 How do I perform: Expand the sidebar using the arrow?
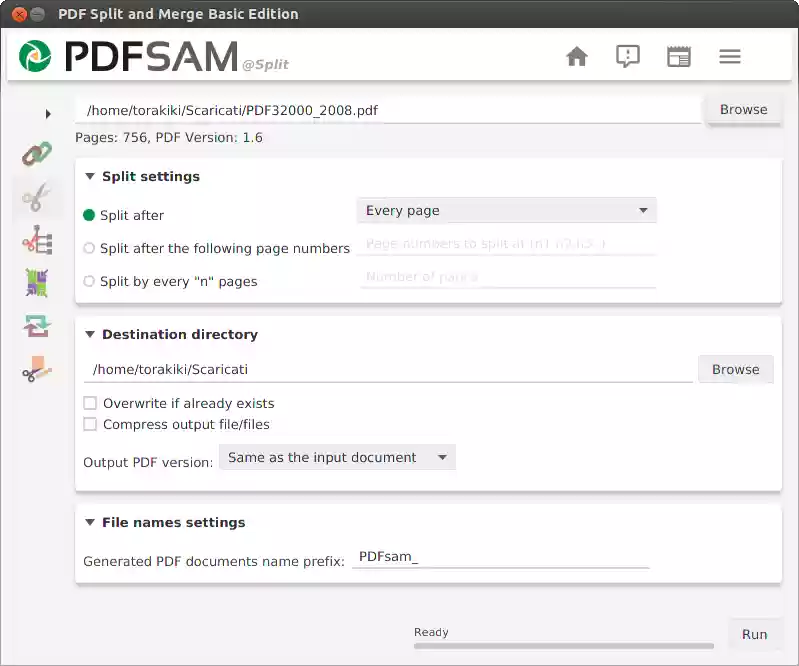(x=48, y=114)
